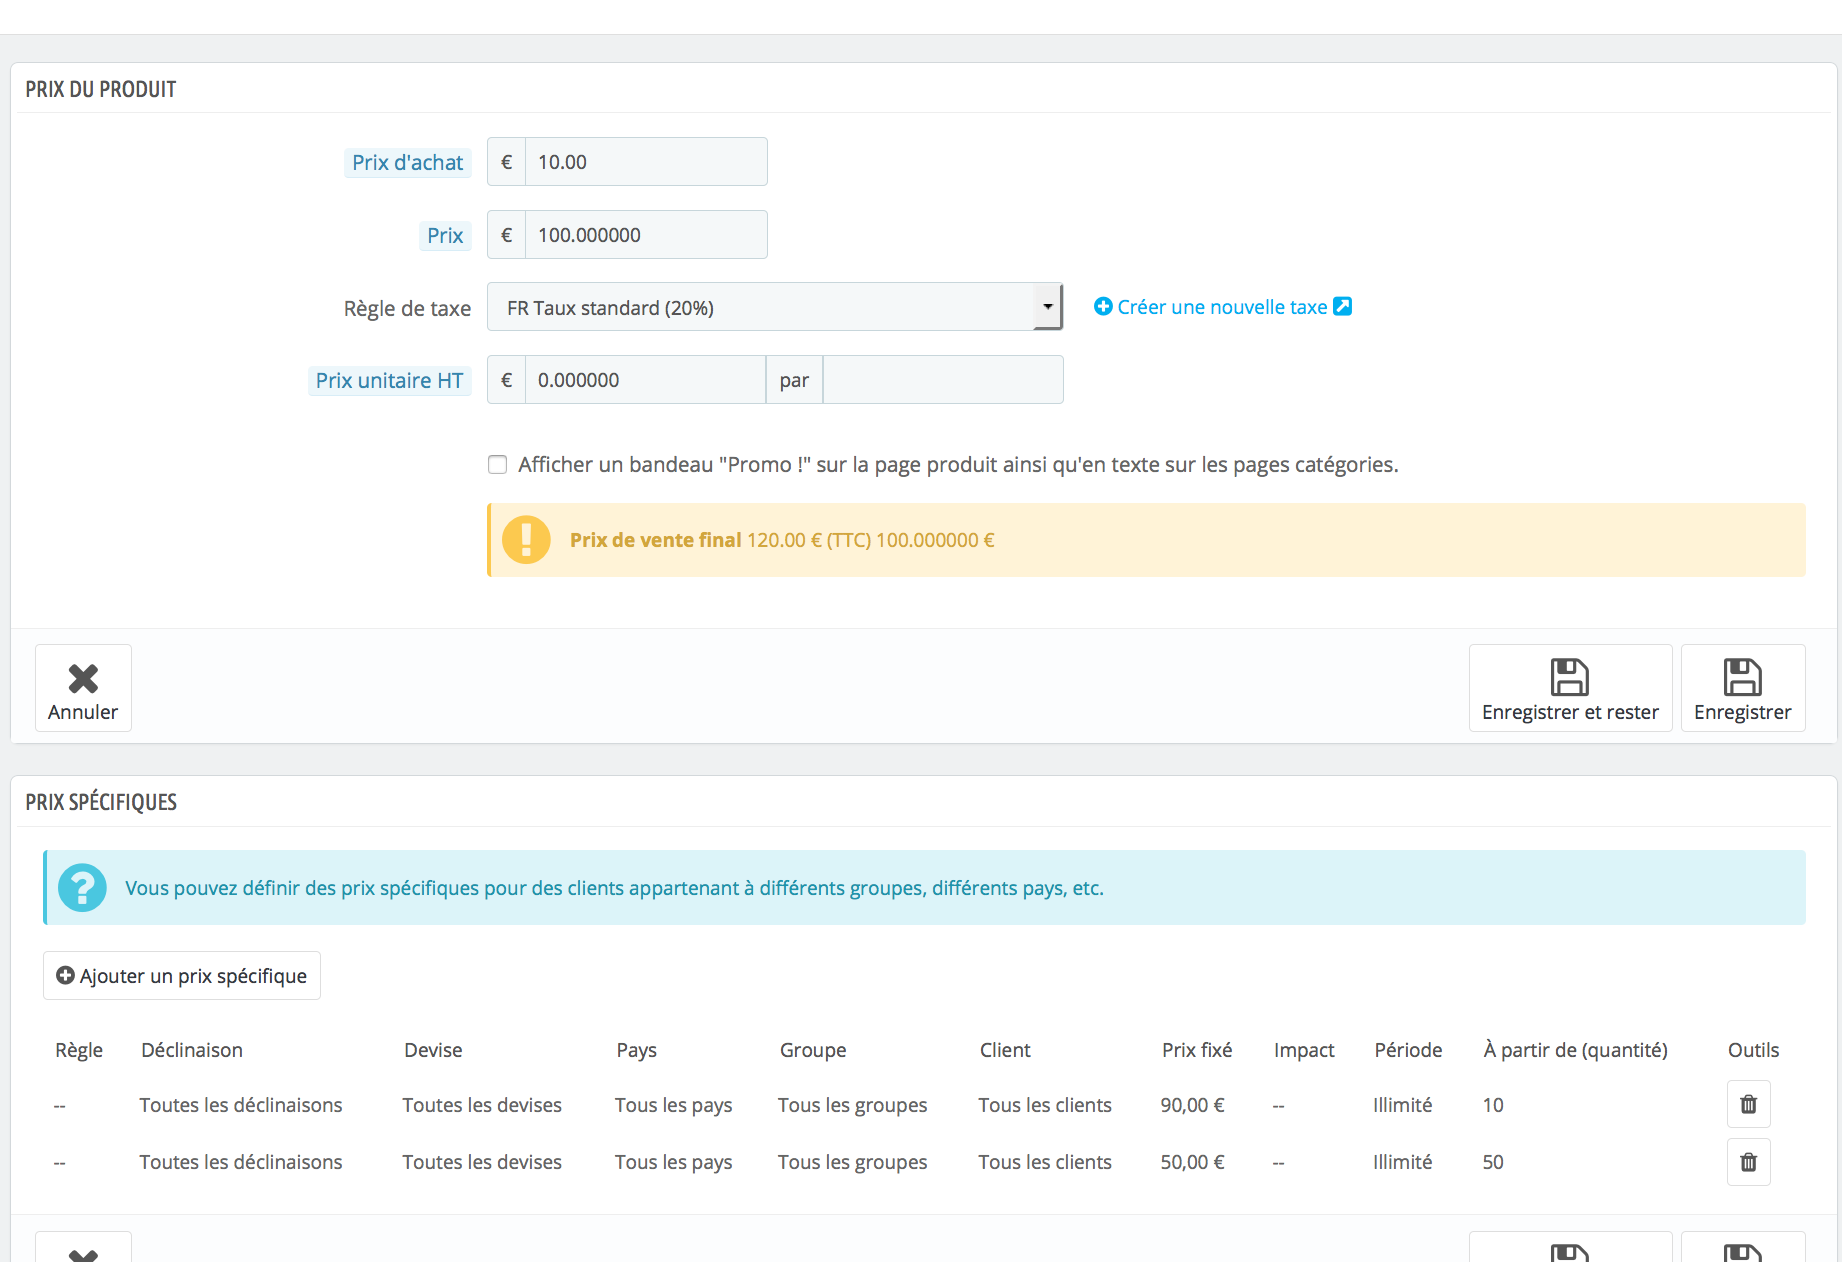Click the tax rule dropdown arrow
Screen dimensions: 1842x1262
(1047, 307)
